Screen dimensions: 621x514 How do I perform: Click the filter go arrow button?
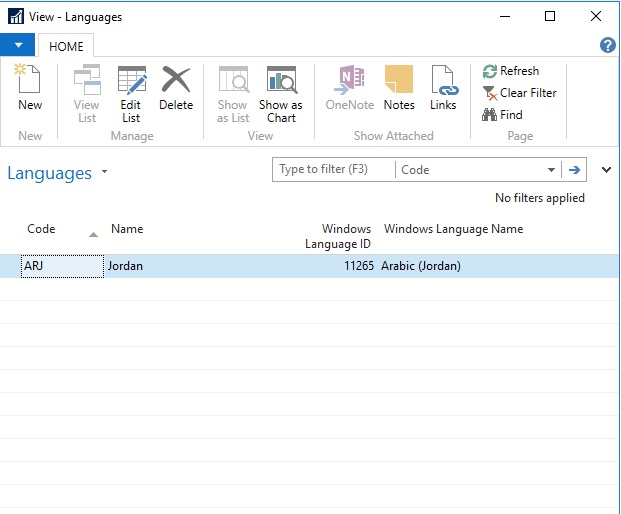coord(575,170)
